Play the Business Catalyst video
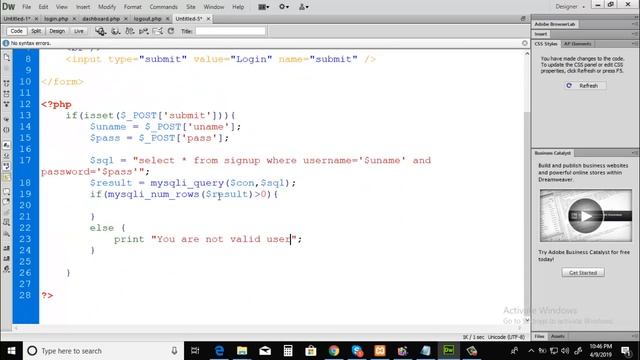 pos(586,216)
